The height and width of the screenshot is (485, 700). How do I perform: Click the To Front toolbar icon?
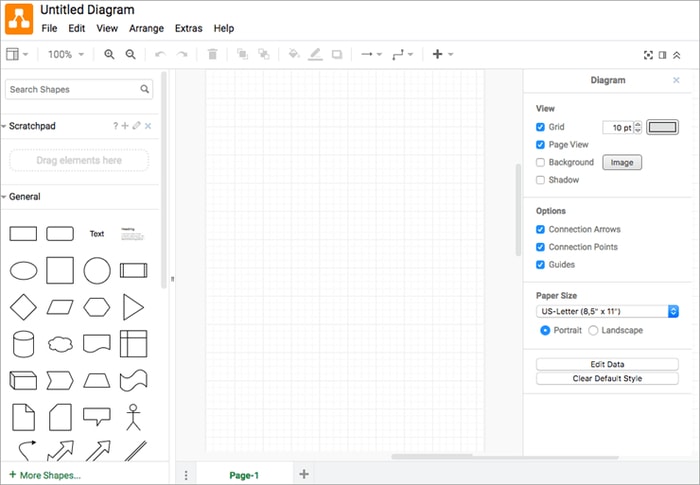coord(242,54)
